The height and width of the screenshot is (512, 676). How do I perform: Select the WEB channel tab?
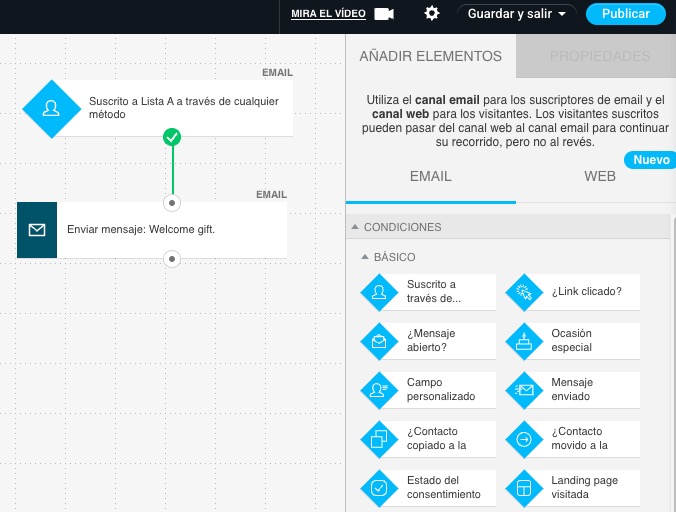pyautogui.click(x=600, y=176)
